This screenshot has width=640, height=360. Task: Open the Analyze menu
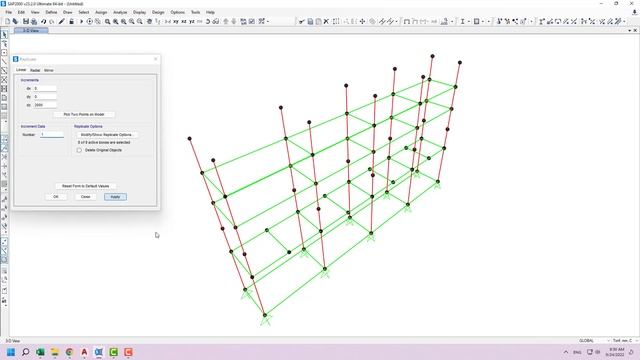coord(120,12)
